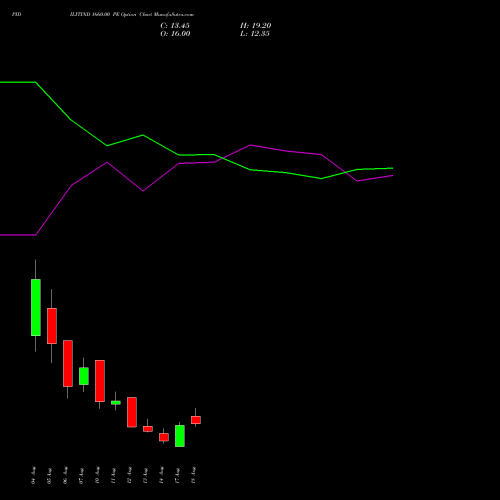This screenshot has height=500, width=500.
Task: Click the red 12 Aug candlestick
Action: (132, 412)
